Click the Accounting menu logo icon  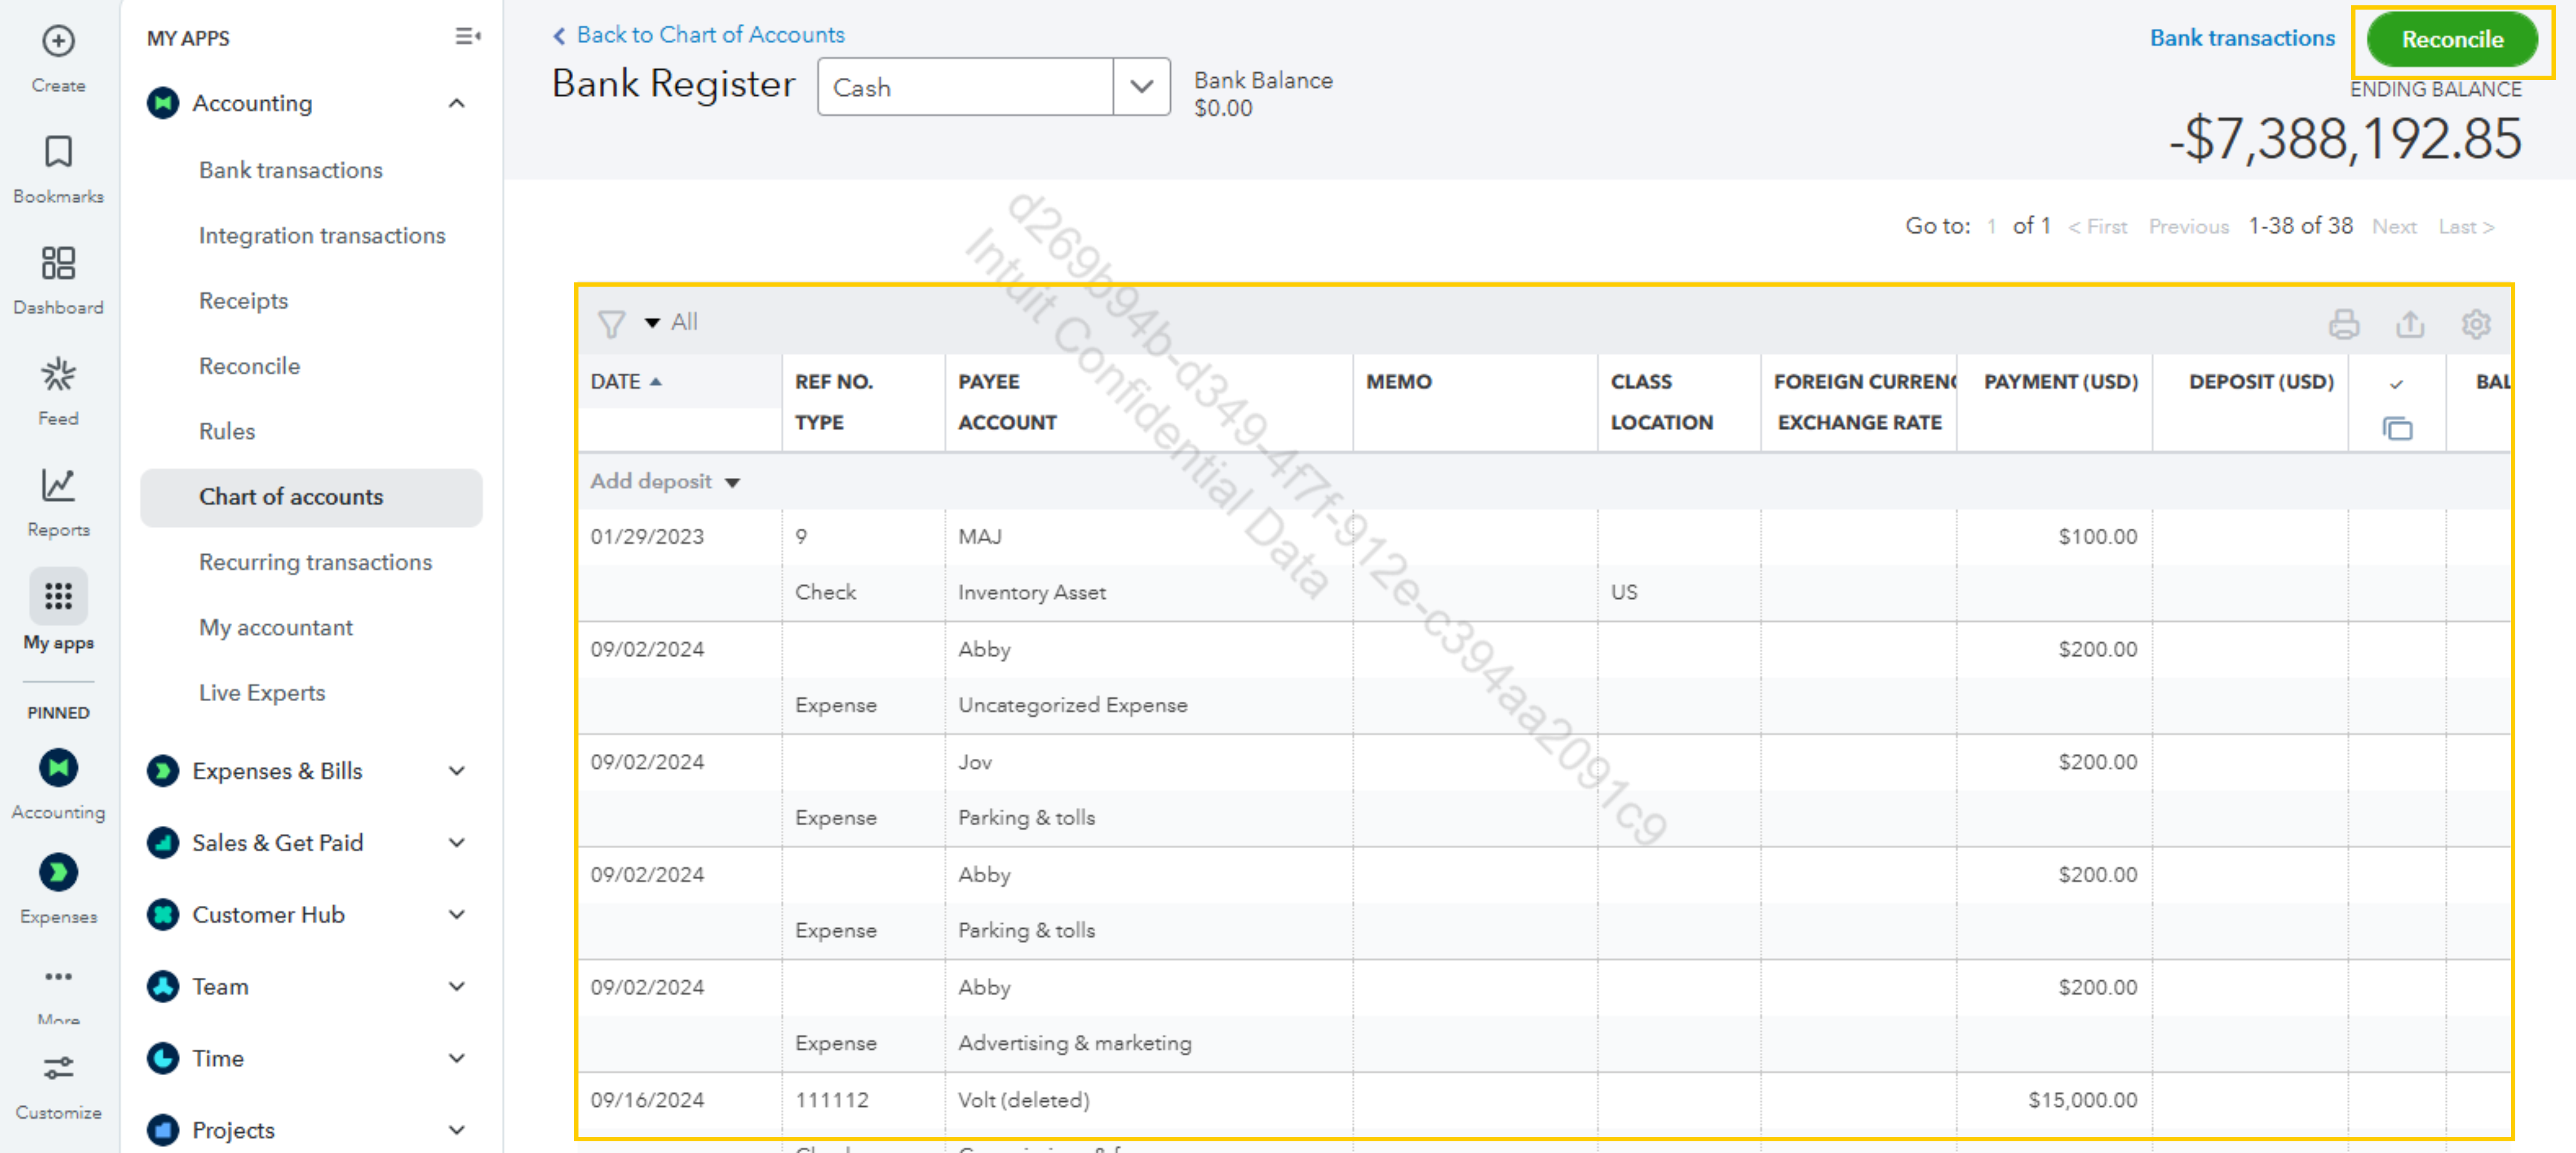point(162,103)
